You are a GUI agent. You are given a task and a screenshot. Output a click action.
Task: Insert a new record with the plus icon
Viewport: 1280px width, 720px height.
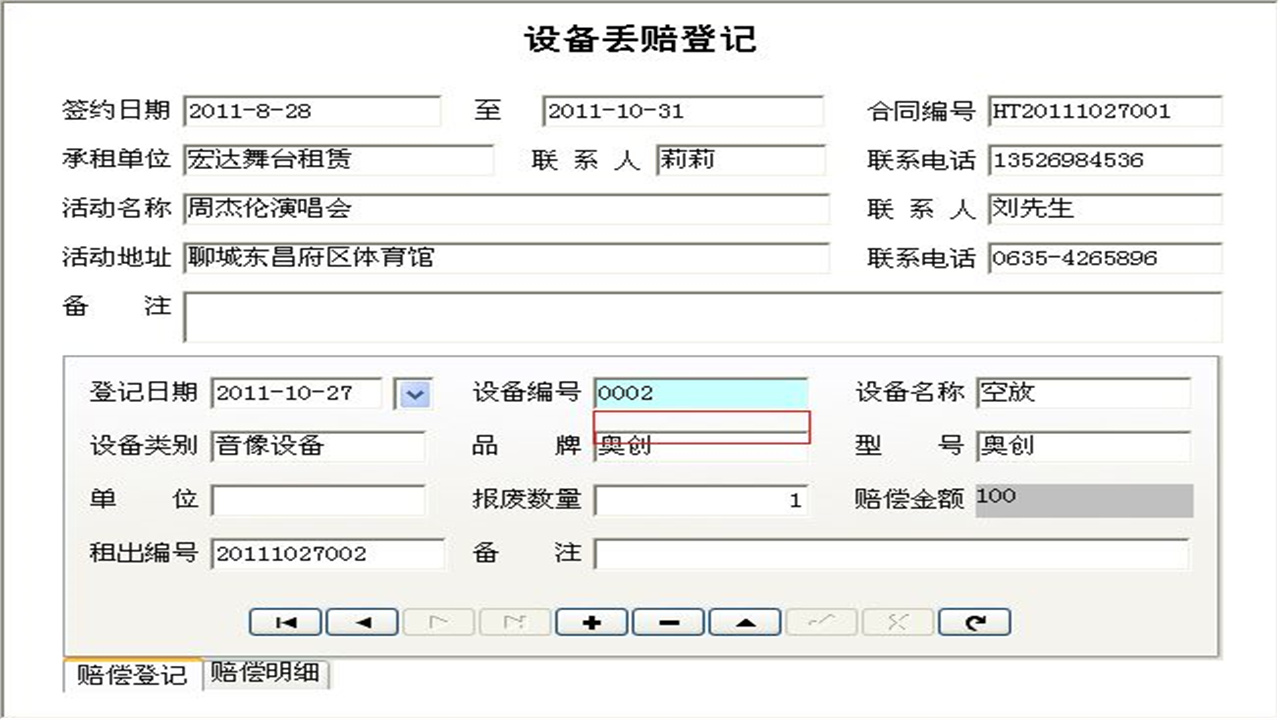click(591, 621)
